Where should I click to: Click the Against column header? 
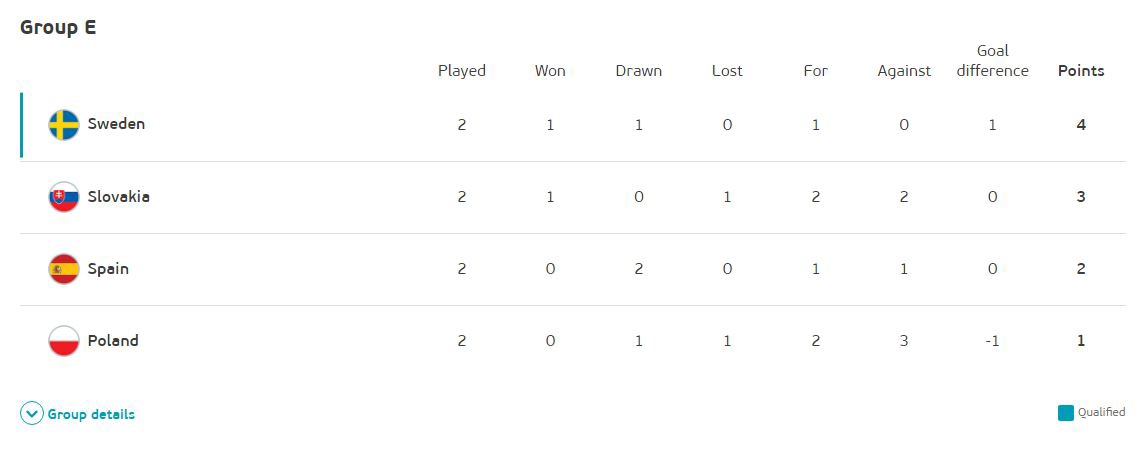(904, 71)
